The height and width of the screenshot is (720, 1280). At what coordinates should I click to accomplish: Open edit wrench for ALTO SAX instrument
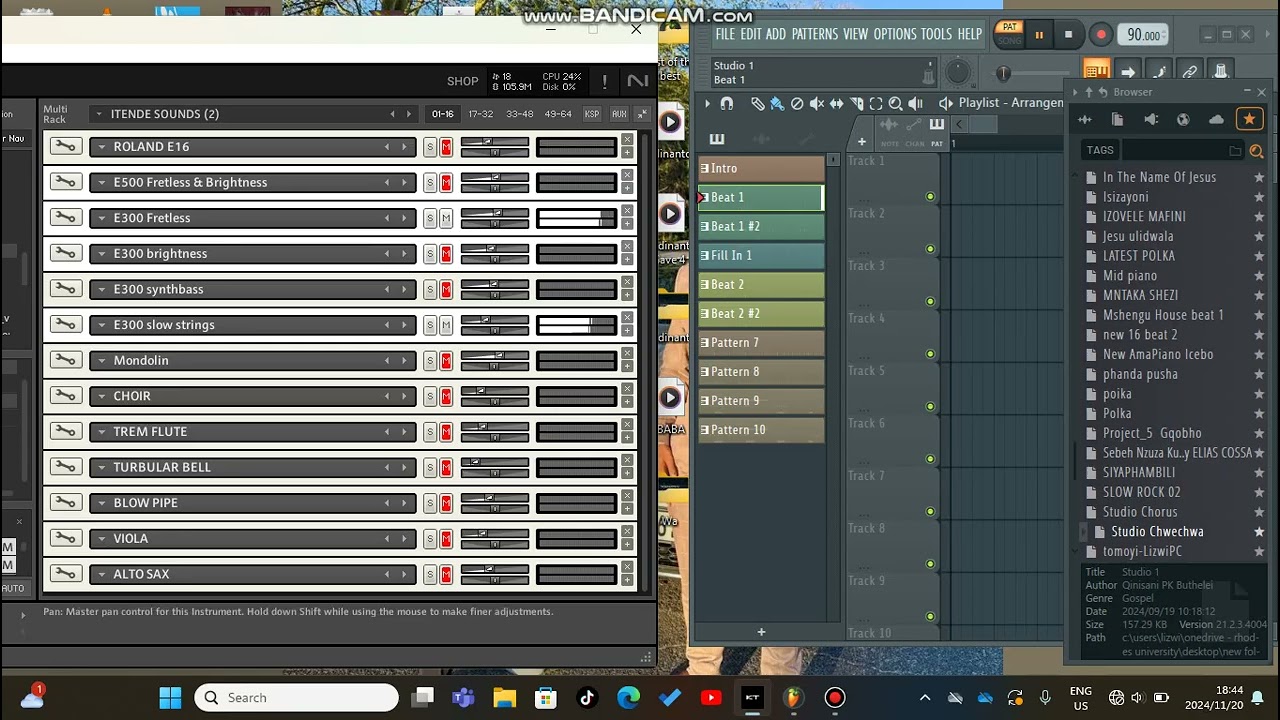[x=65, y=574]
